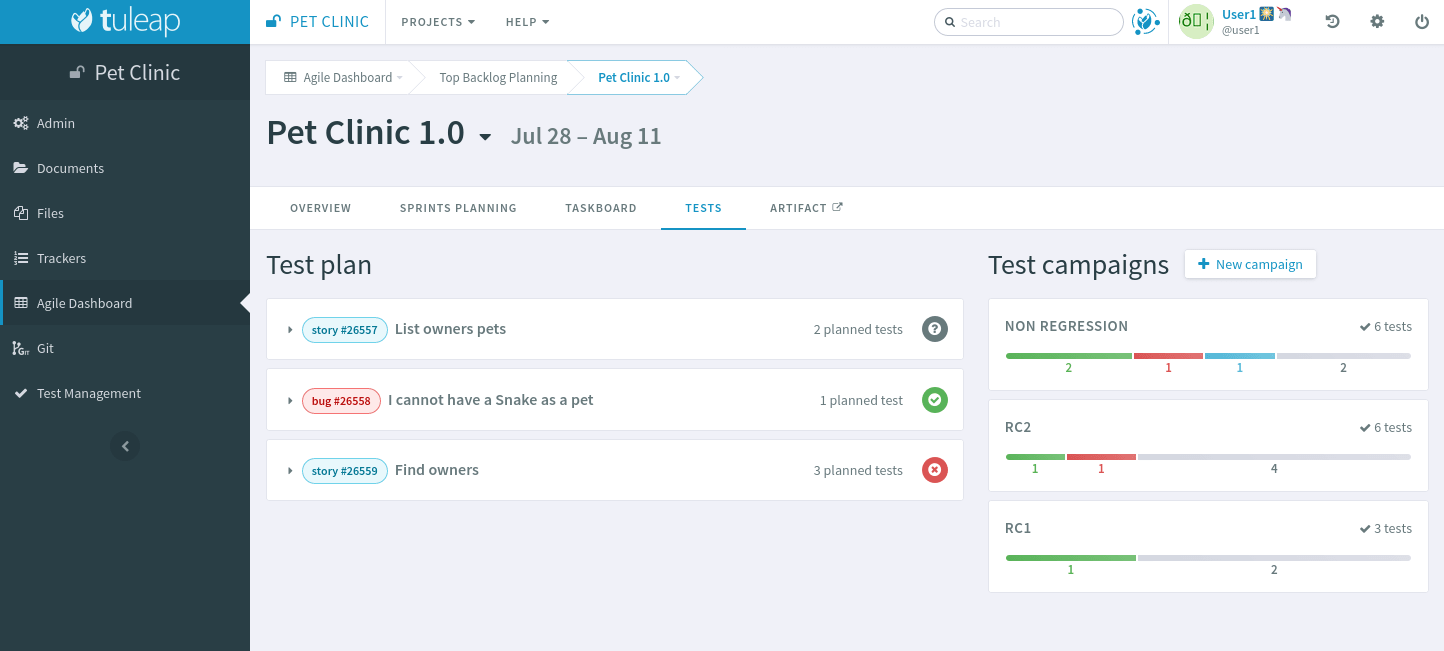Open the settings gear in the top bar
The height and width of the screenshot is (651, 1444).
point(1377,21)
